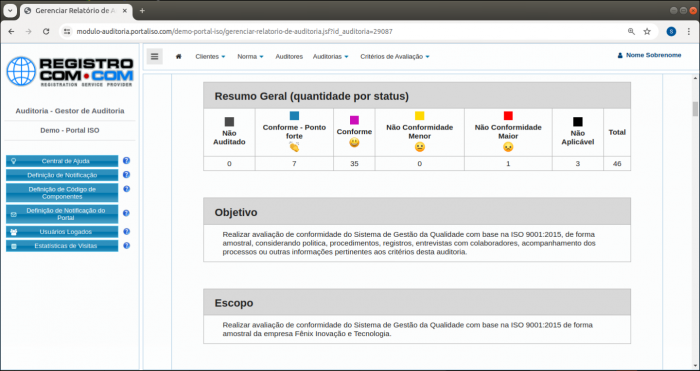
Task: Click the clapping hands emoji icon
Action: coord(294,147)
